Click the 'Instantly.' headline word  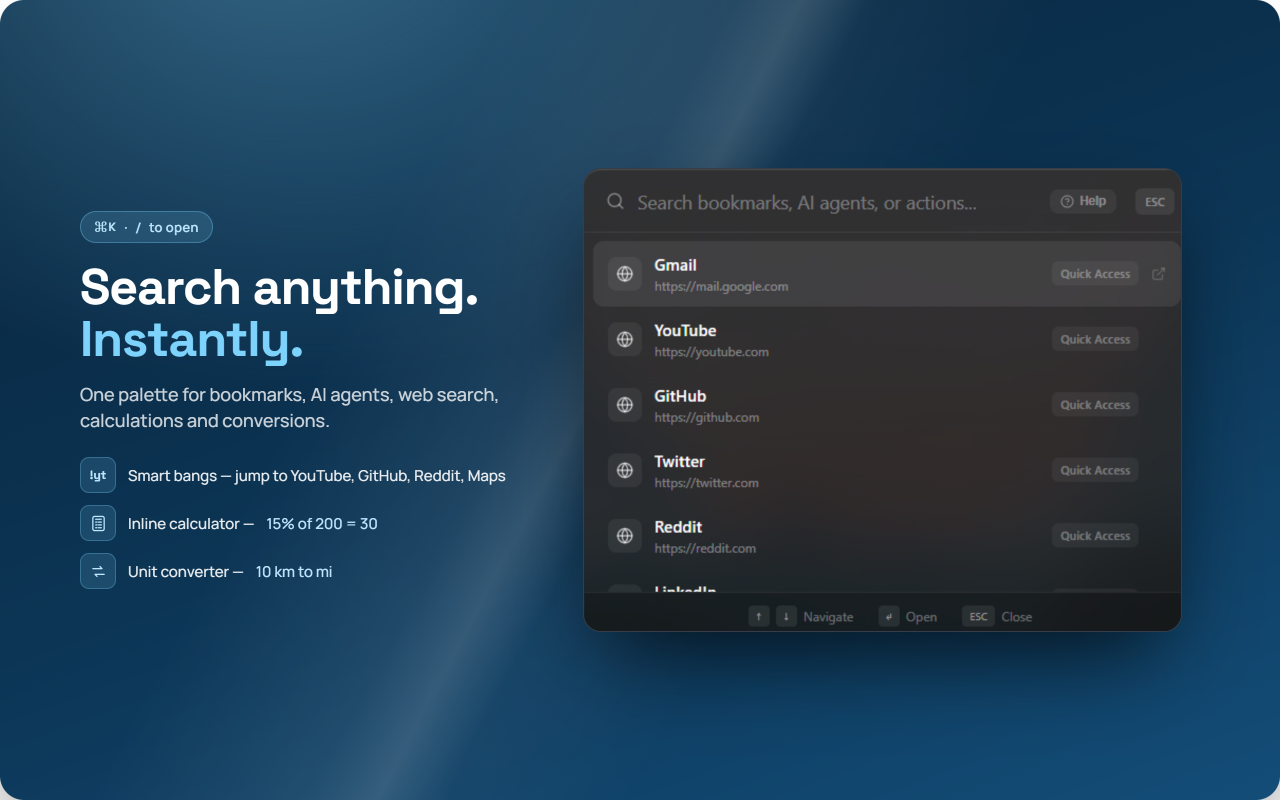coord(192,340)
